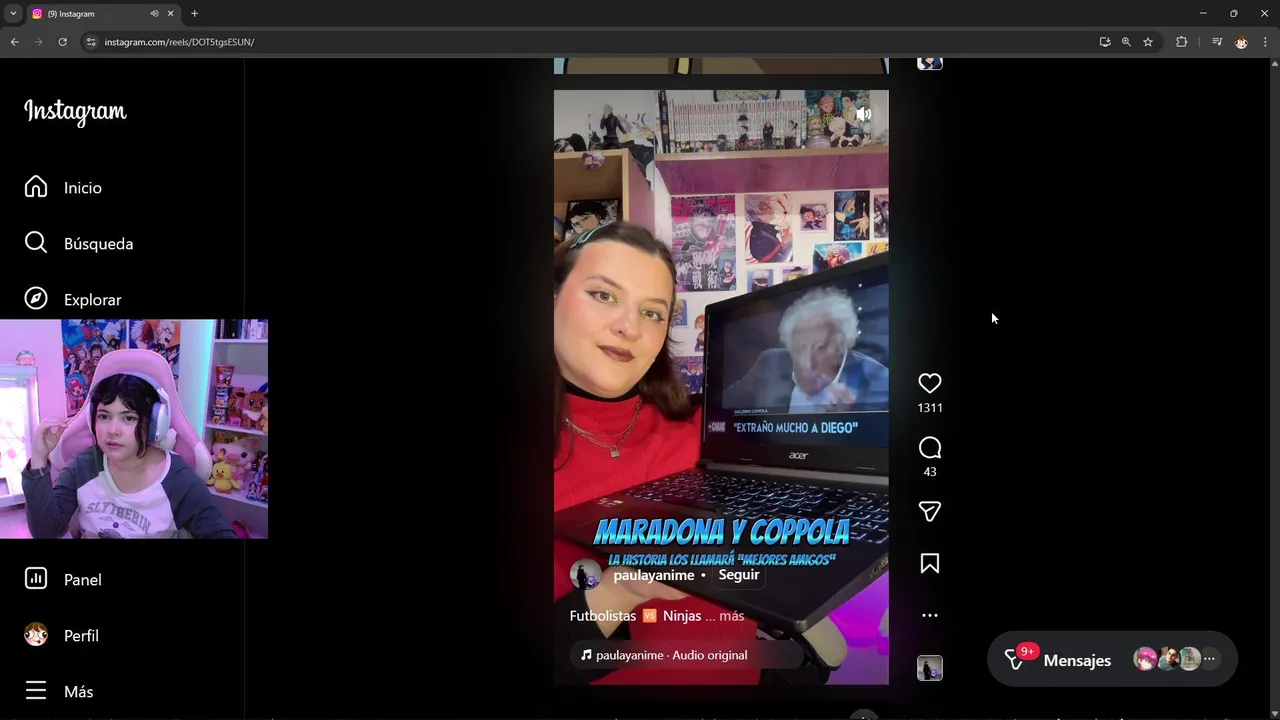Click the Perfil avatar icon in the sidebar
Screen dimensions: 1280x720
pyautogui.click(x=36, y=635)
